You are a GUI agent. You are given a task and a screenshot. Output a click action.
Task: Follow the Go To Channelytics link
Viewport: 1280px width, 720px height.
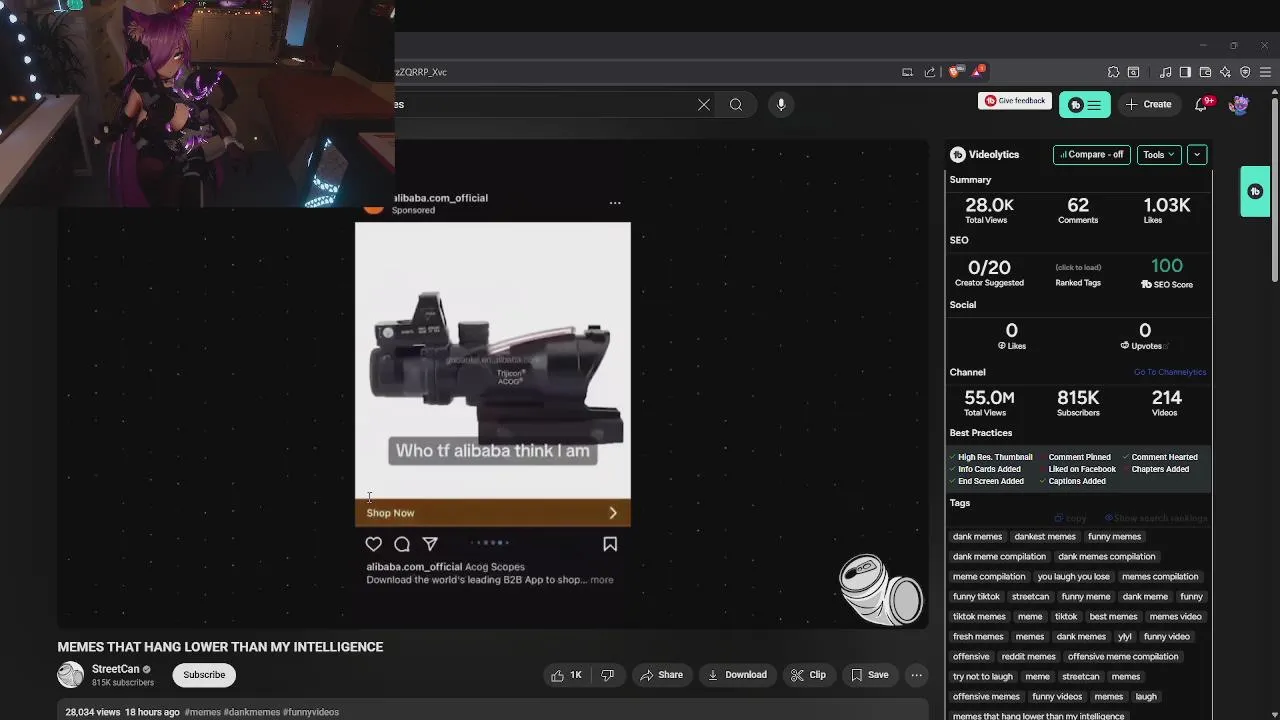(1170, 372)
